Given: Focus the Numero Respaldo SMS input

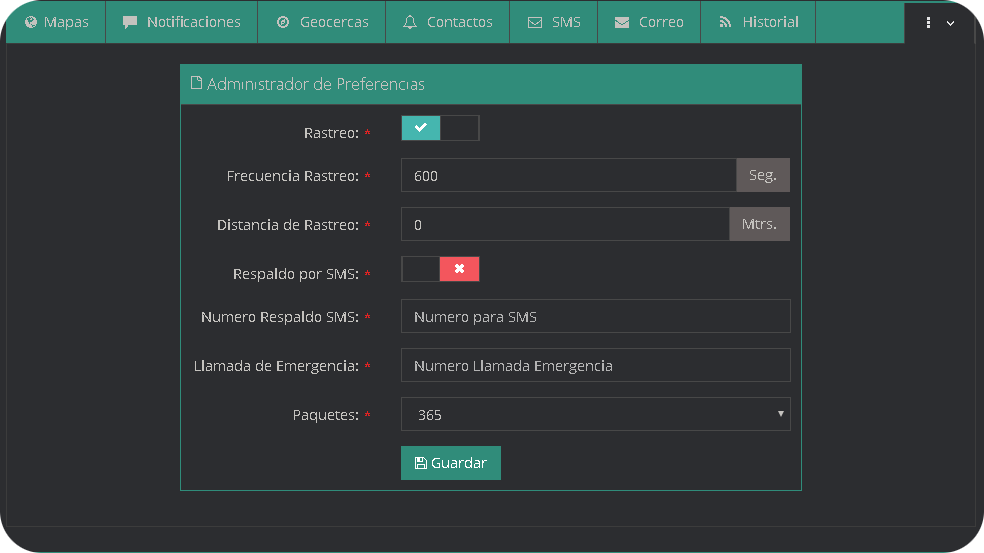Looking at the screenshot, I should [x=595, y=316].
